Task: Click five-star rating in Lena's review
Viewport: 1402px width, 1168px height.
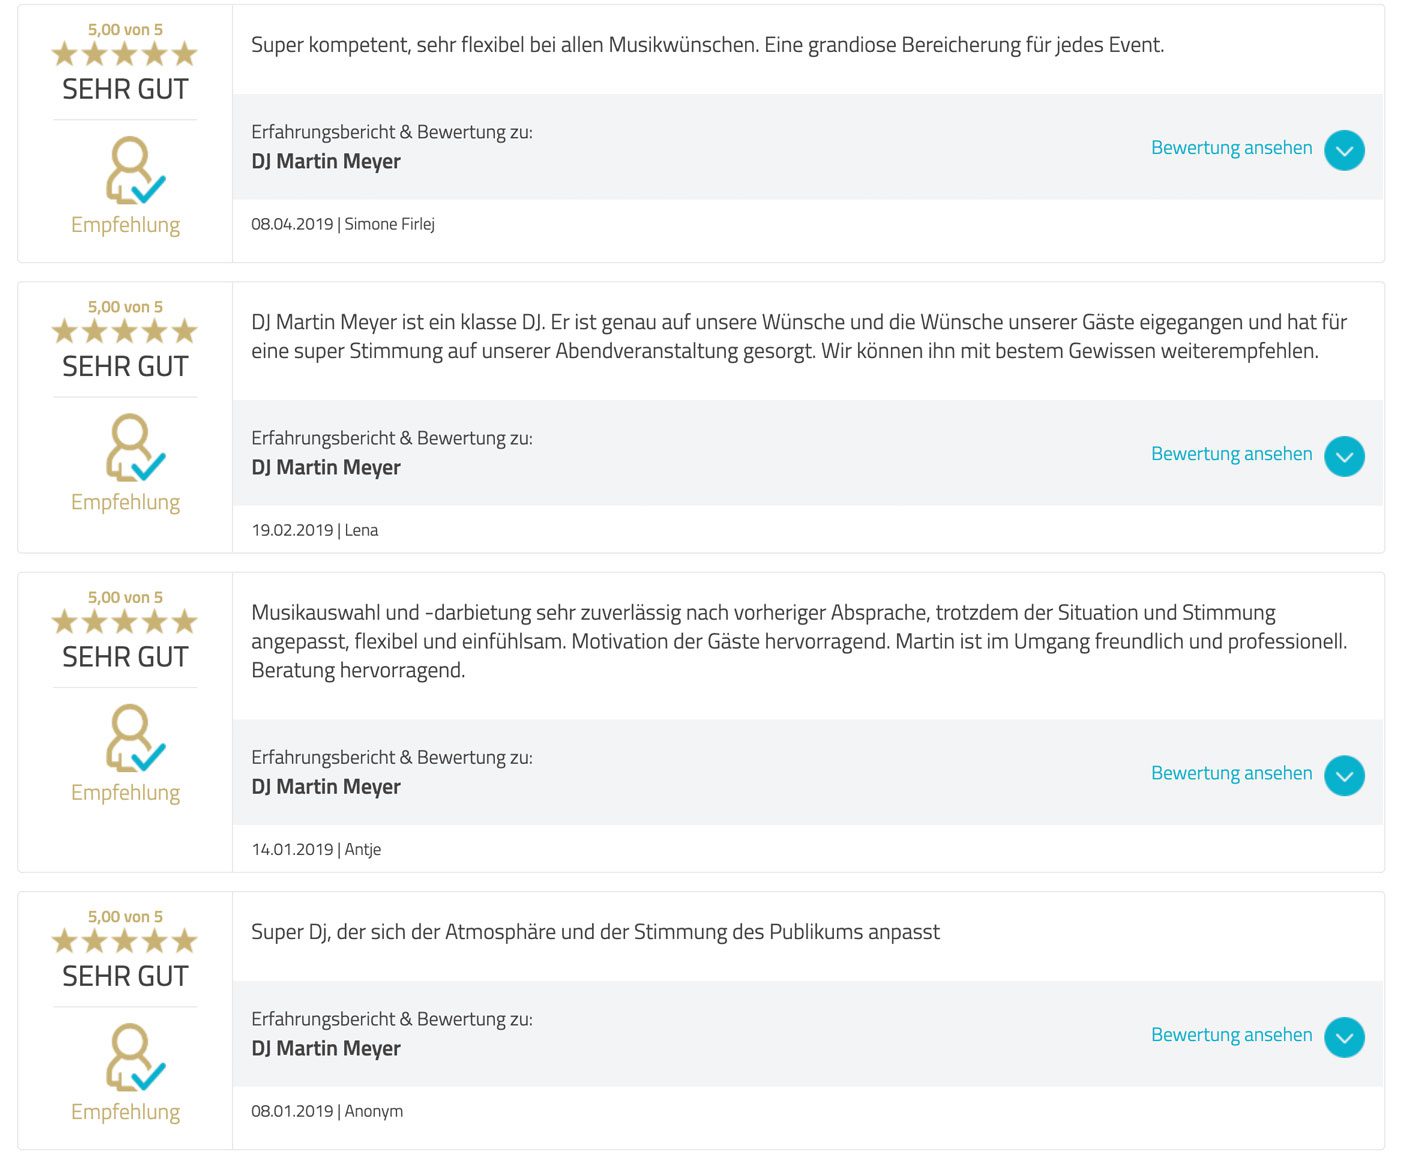Action: coord(125,331)
